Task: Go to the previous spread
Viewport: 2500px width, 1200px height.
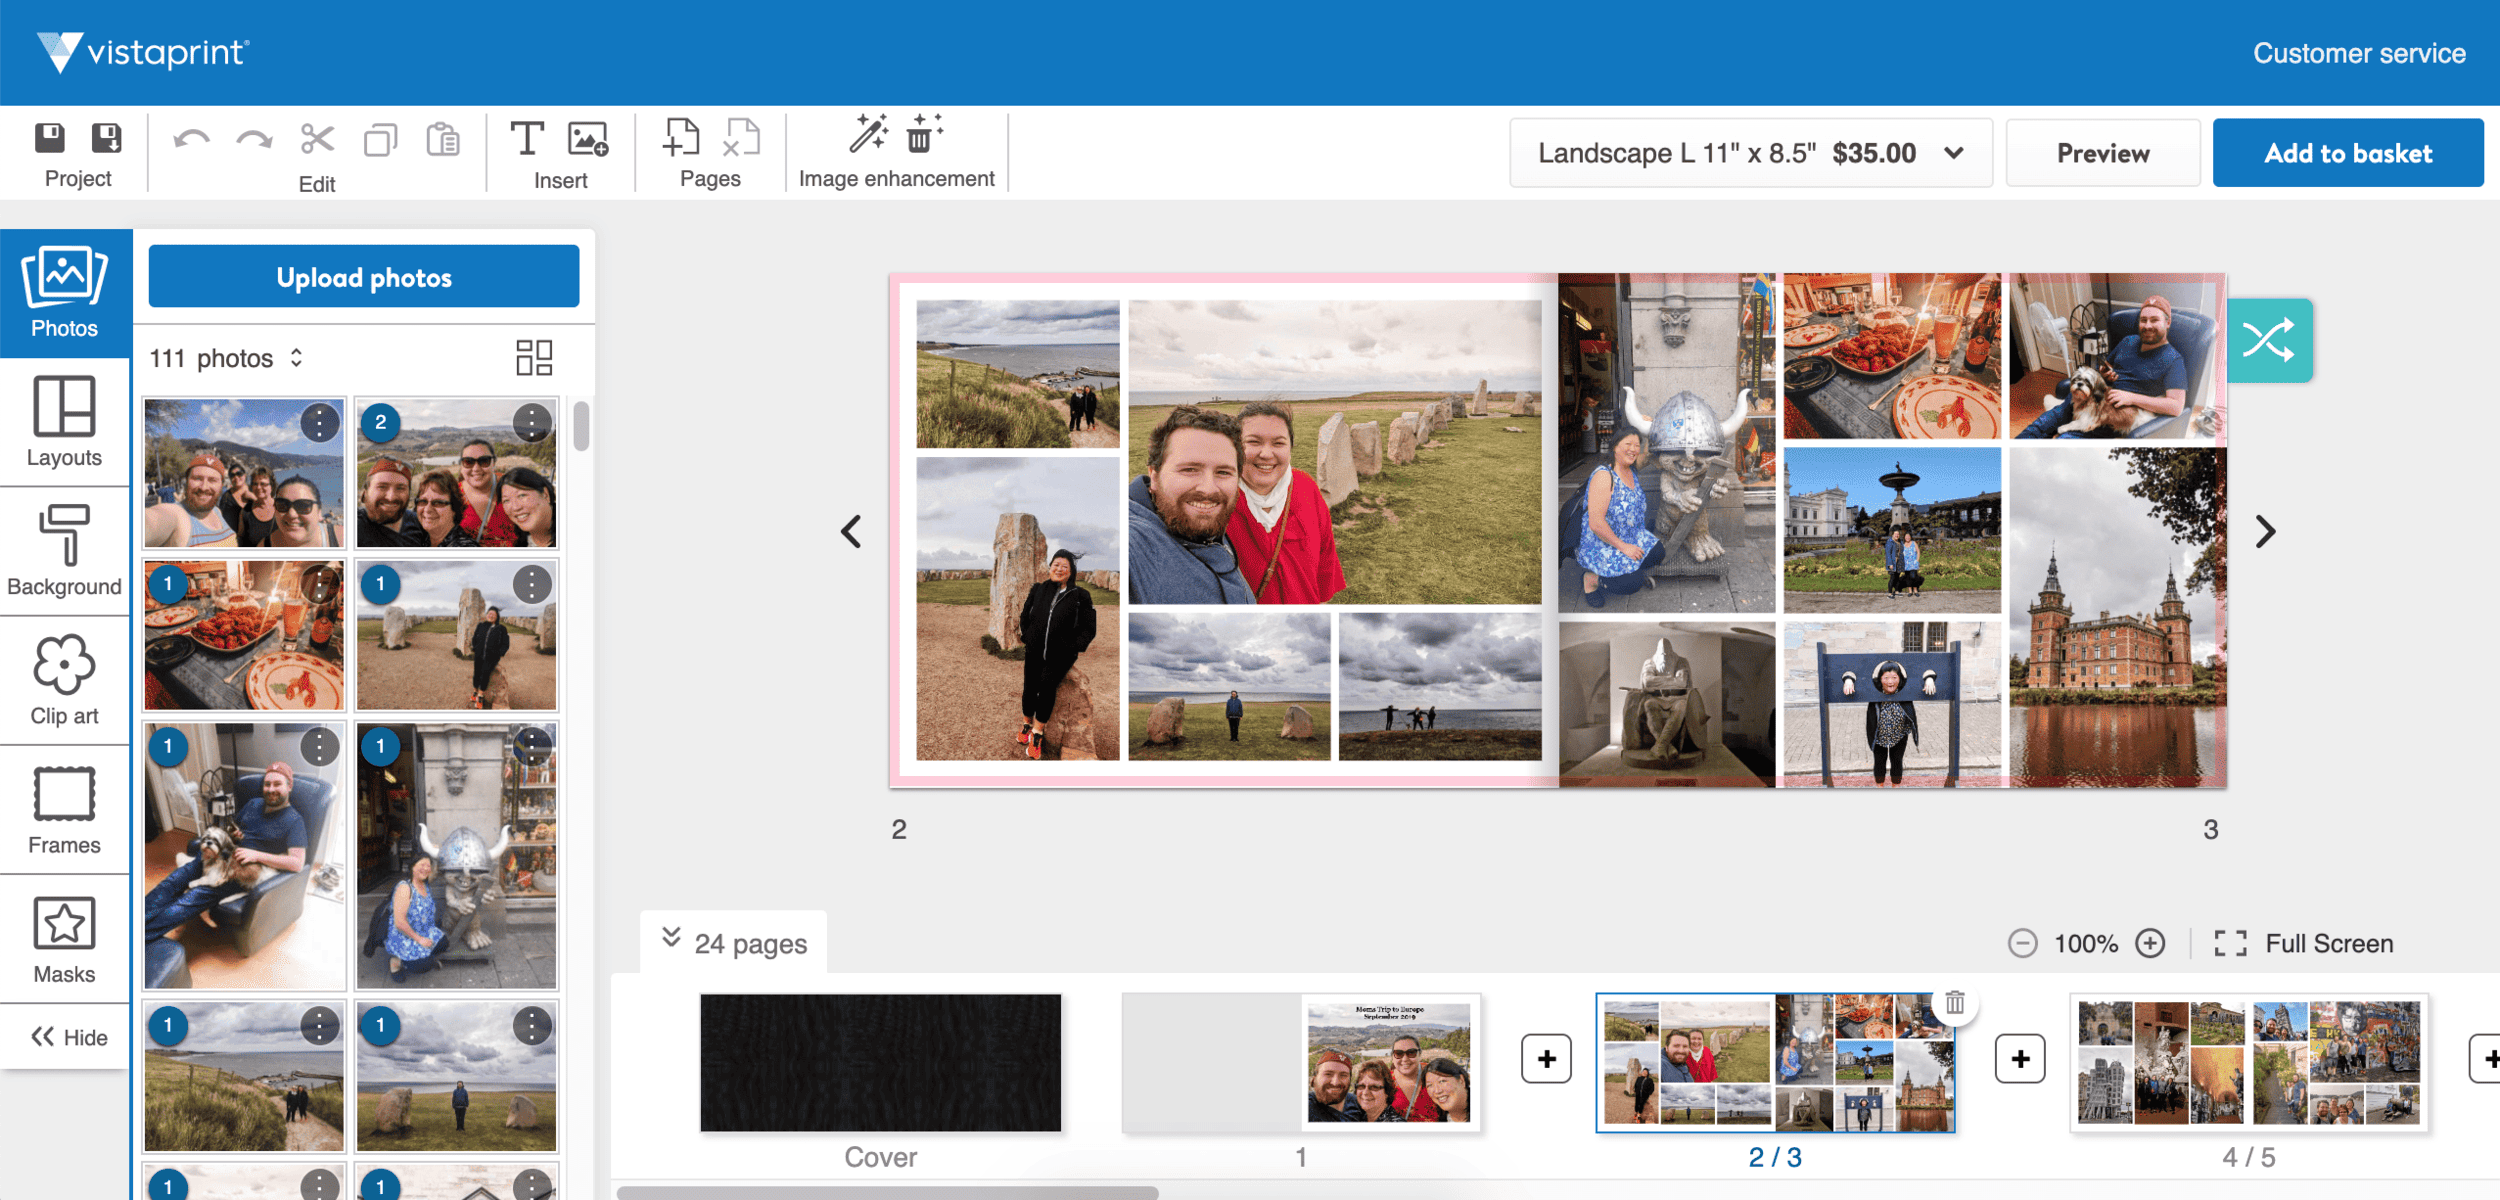Action: tap(851, 532)
